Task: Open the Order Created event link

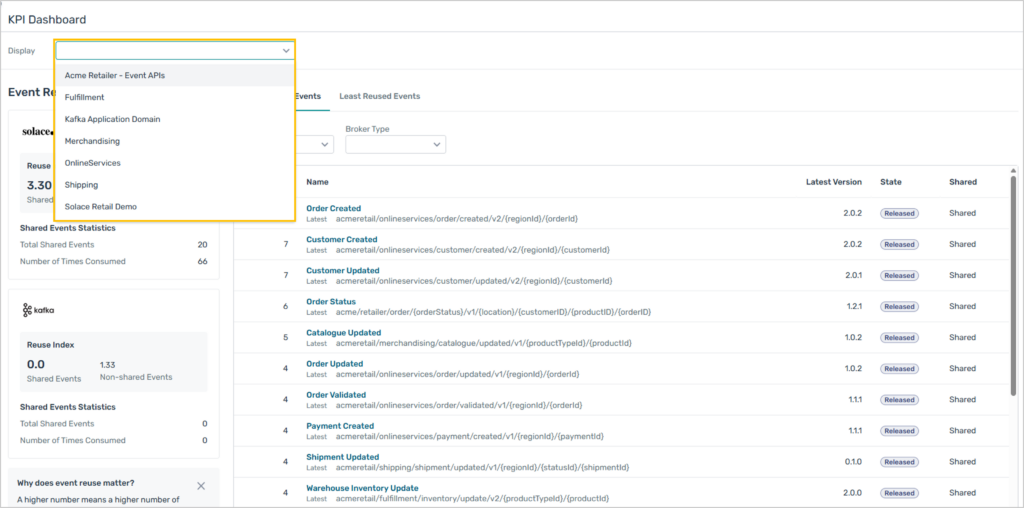Action: pos(333,208)
